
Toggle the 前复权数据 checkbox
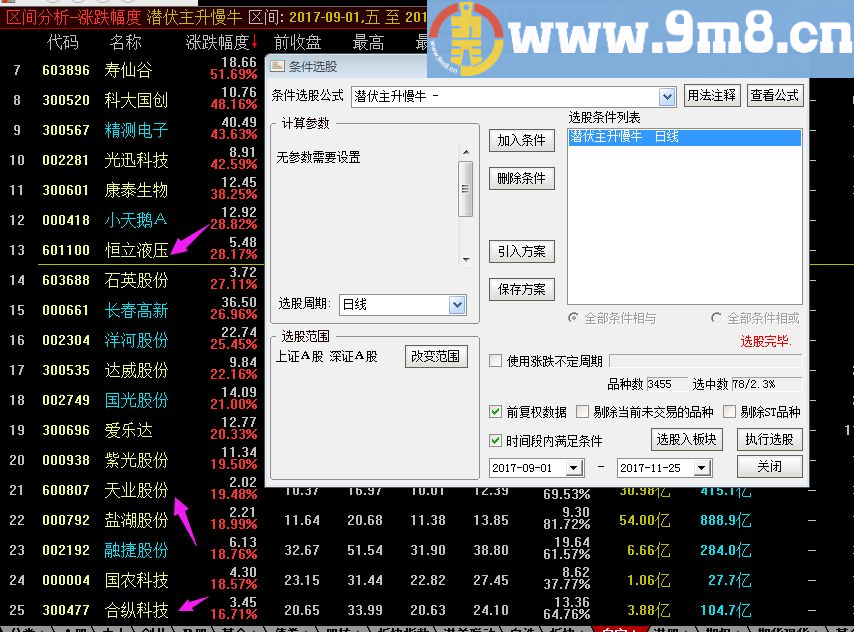click(495, 411)
